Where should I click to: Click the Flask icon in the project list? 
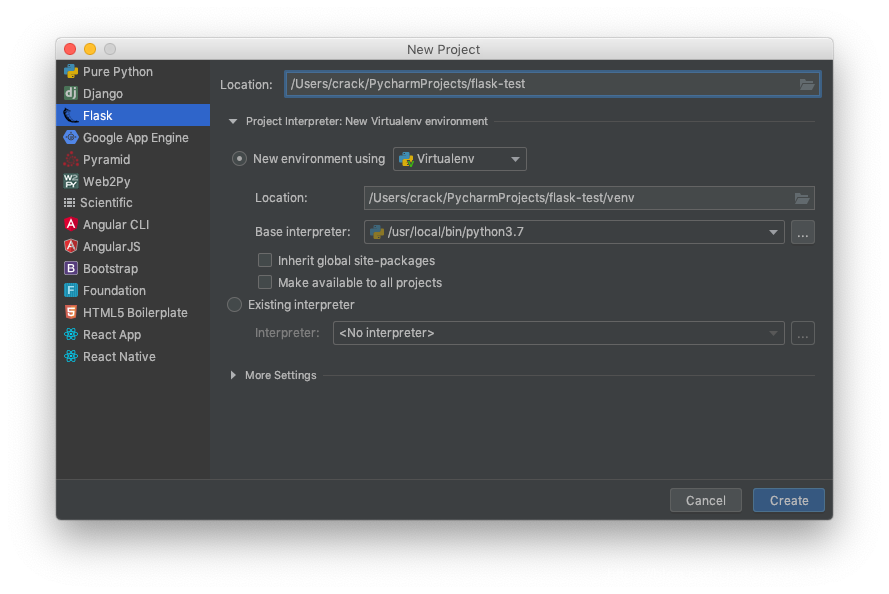pyautogui.click(x=71, y=115)
